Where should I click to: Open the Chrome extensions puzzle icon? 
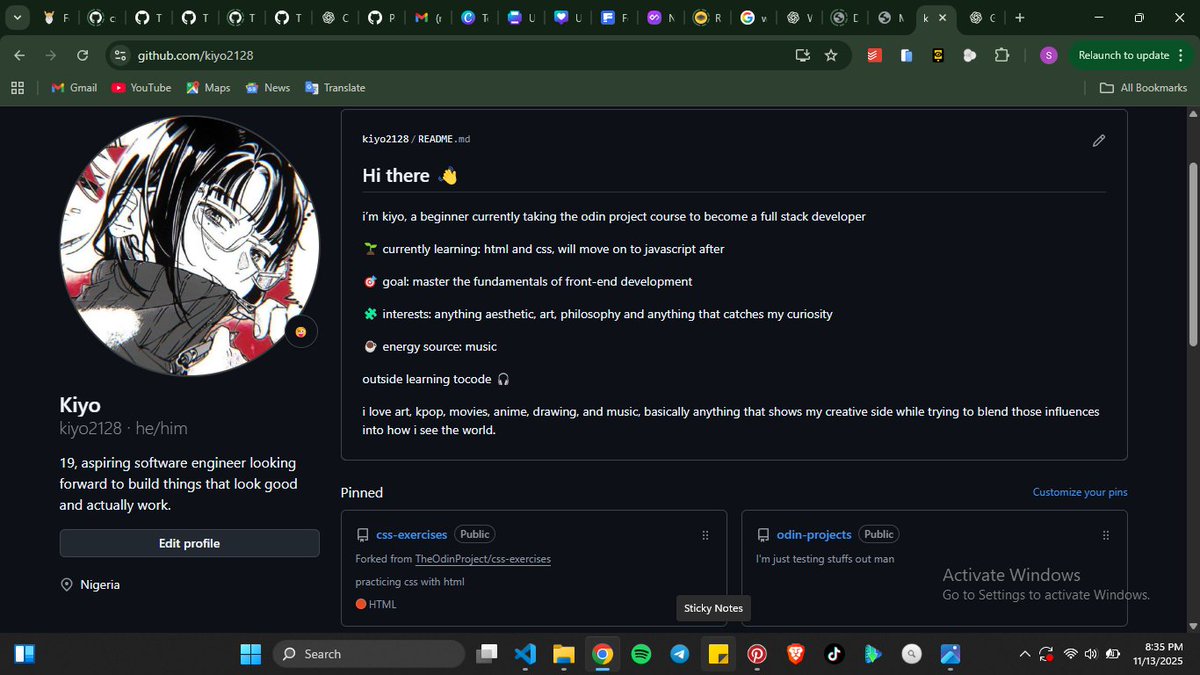tap(1002, 56)
